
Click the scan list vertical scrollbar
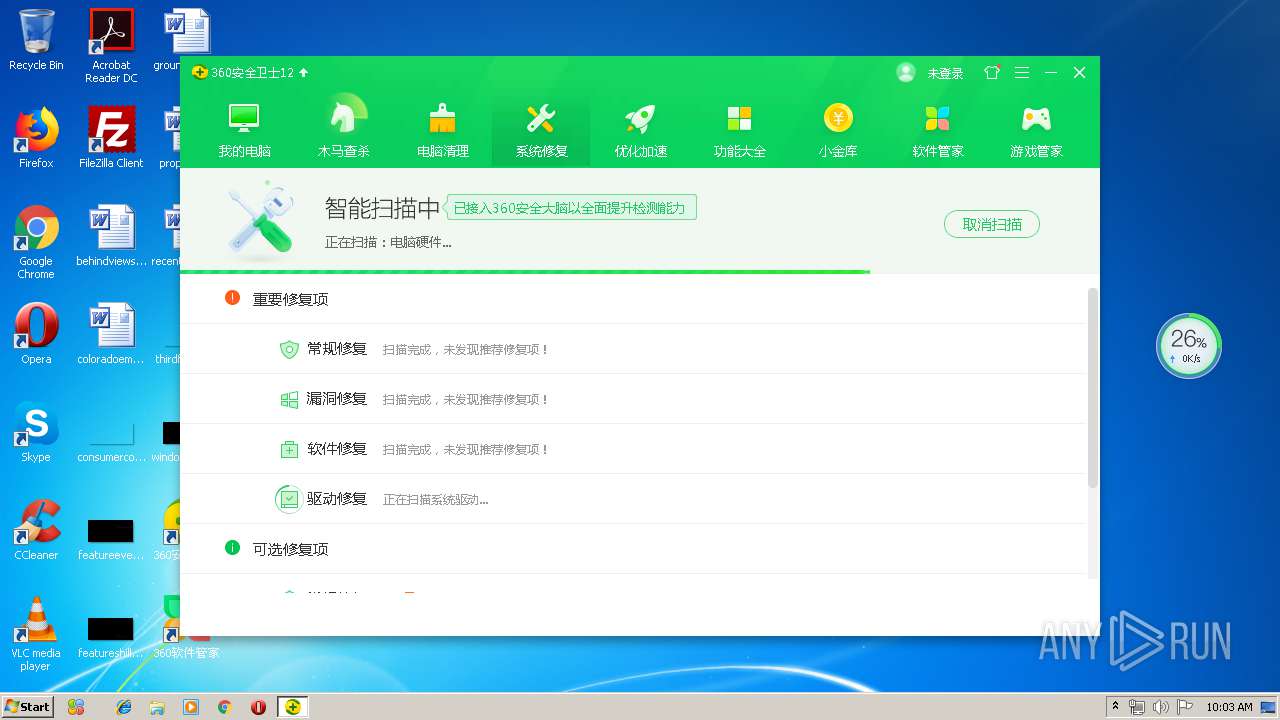coord(1093,388)
